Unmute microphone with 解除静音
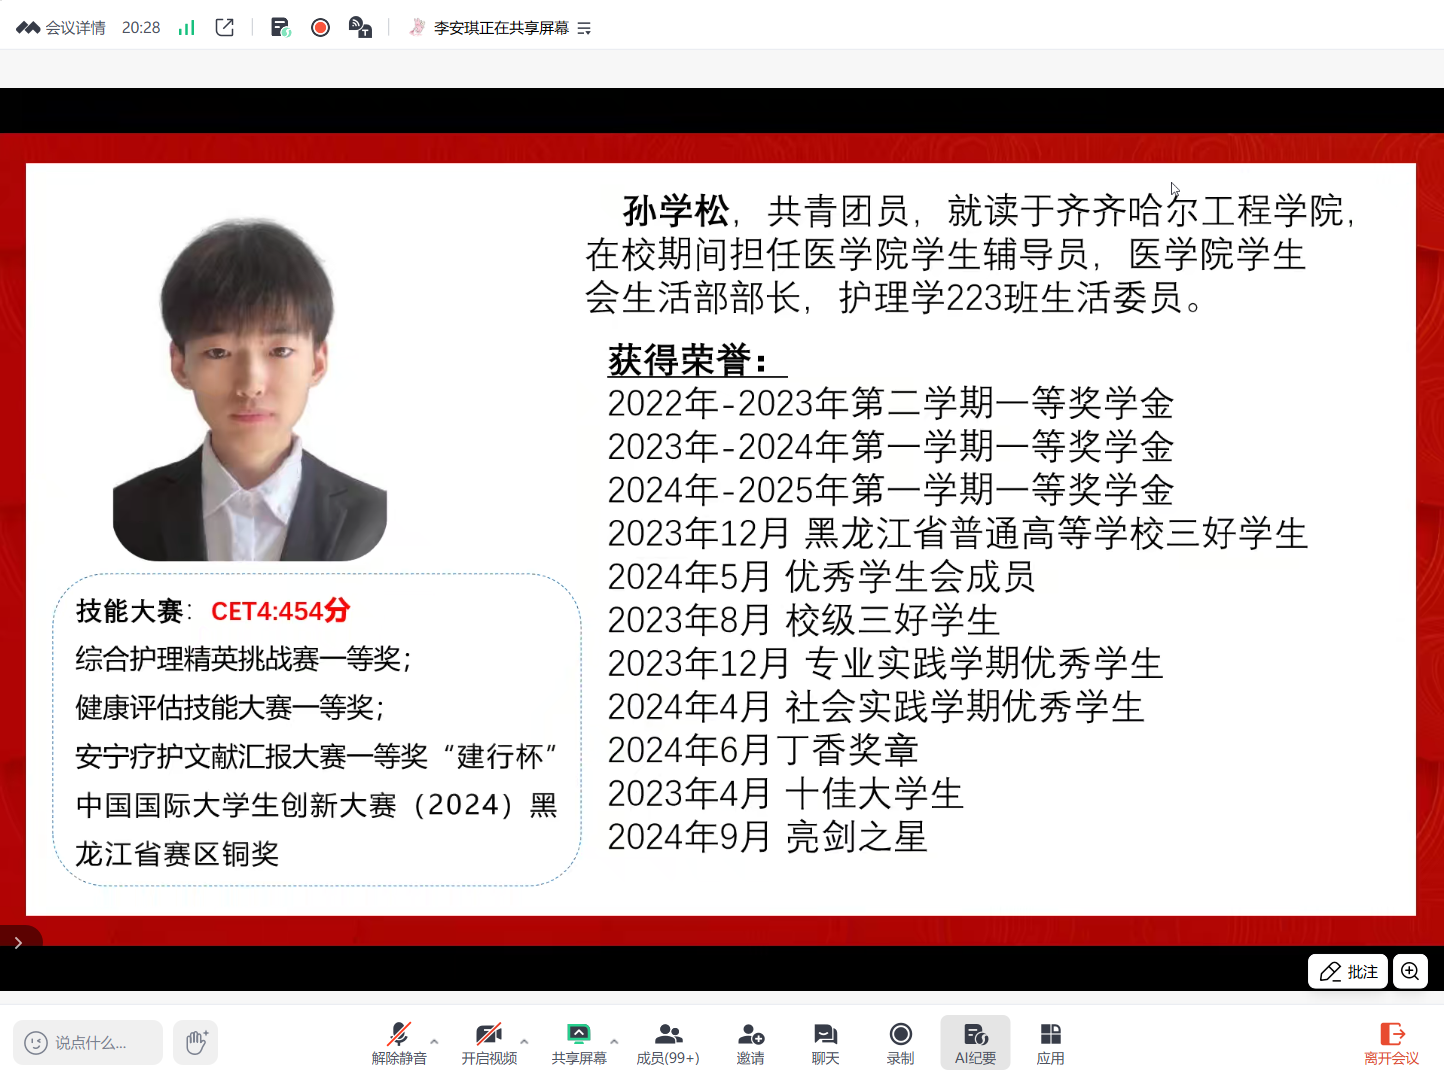The height and width of the screenshot is (1080, 1444). (x=399, y=1043)
